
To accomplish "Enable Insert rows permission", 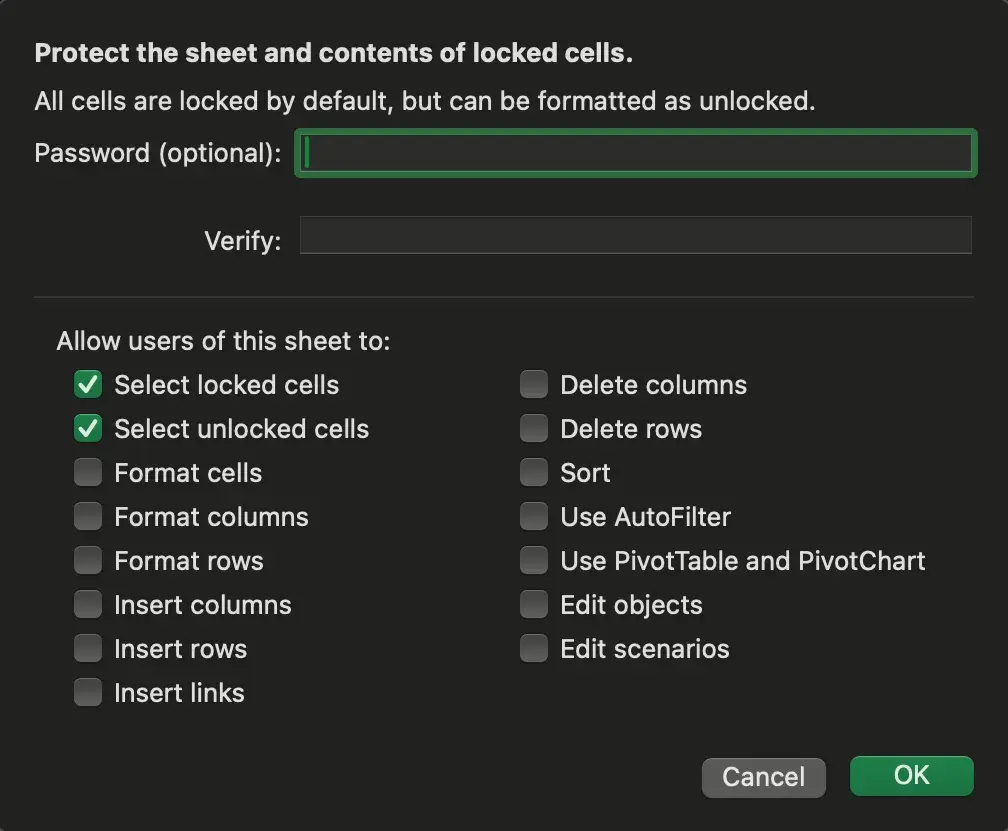I will (88, 648).
